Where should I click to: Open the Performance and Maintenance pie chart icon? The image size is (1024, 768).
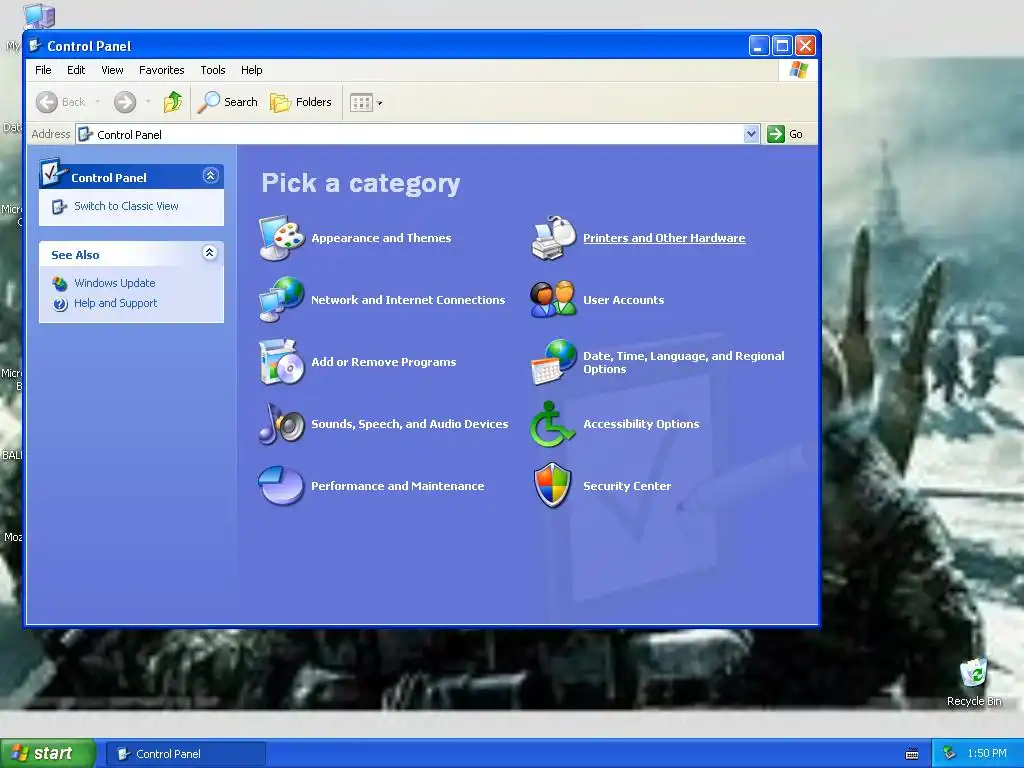[281, 485]
